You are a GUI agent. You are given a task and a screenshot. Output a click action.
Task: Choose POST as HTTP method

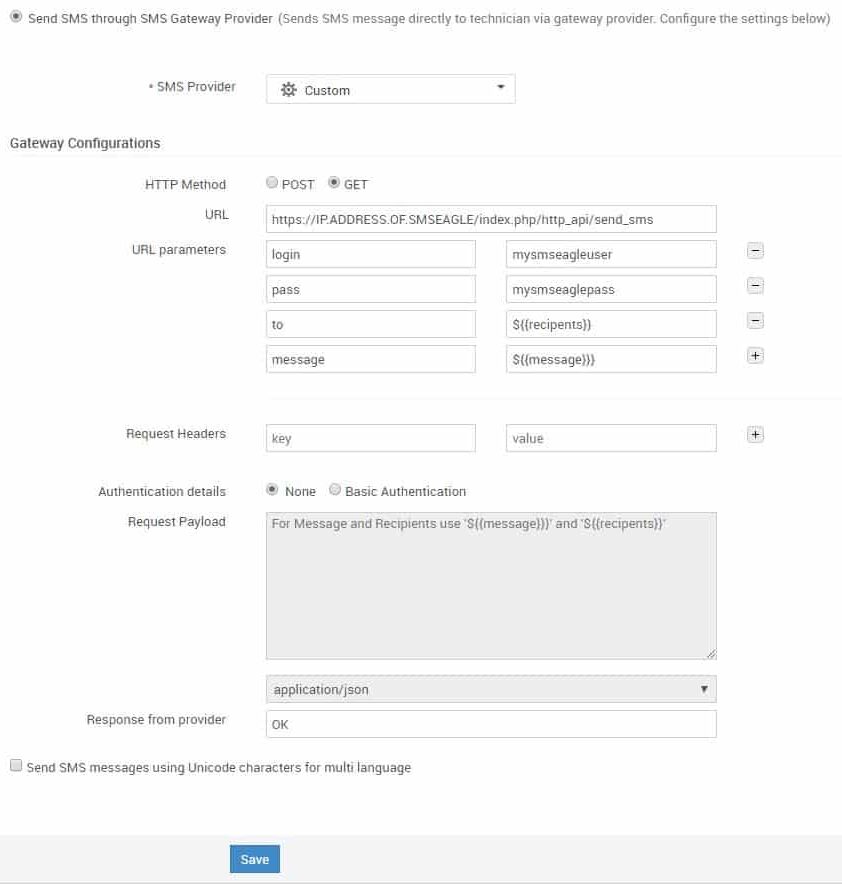tap(272, 182)
